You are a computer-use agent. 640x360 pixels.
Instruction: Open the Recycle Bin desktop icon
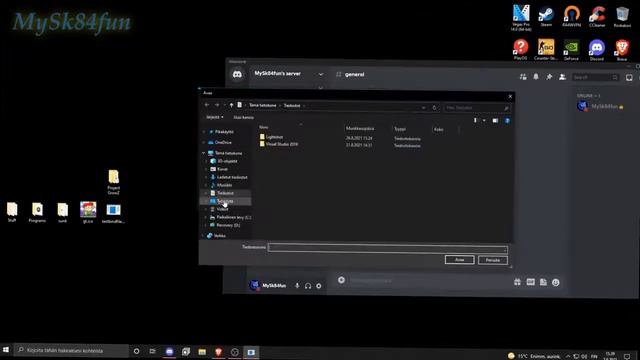click(x=622, y=16)
